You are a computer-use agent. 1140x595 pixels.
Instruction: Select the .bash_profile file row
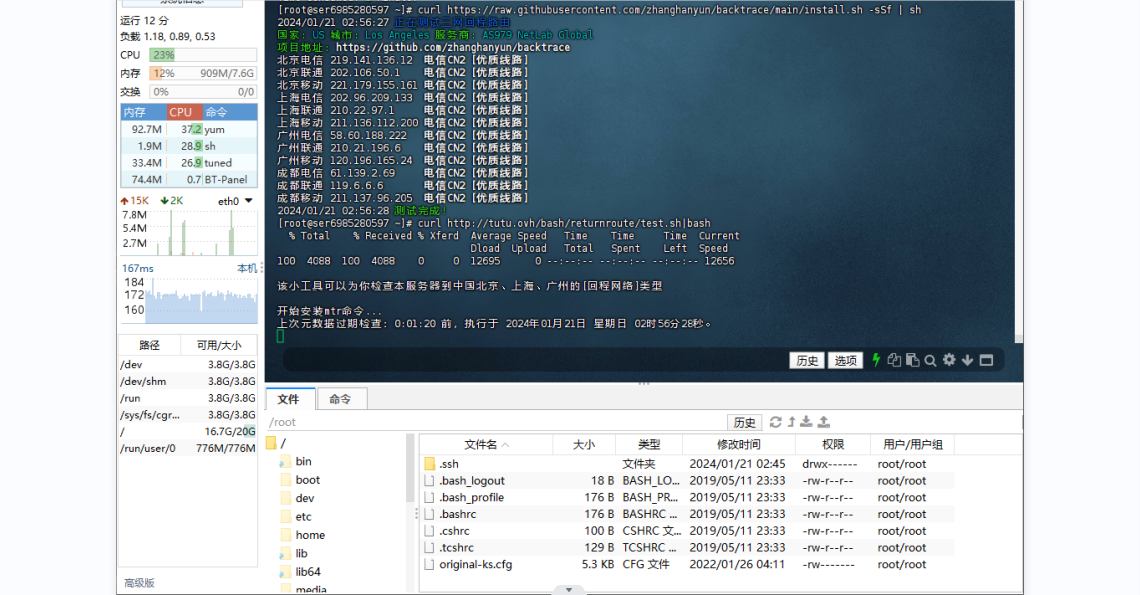pos(686,498)
